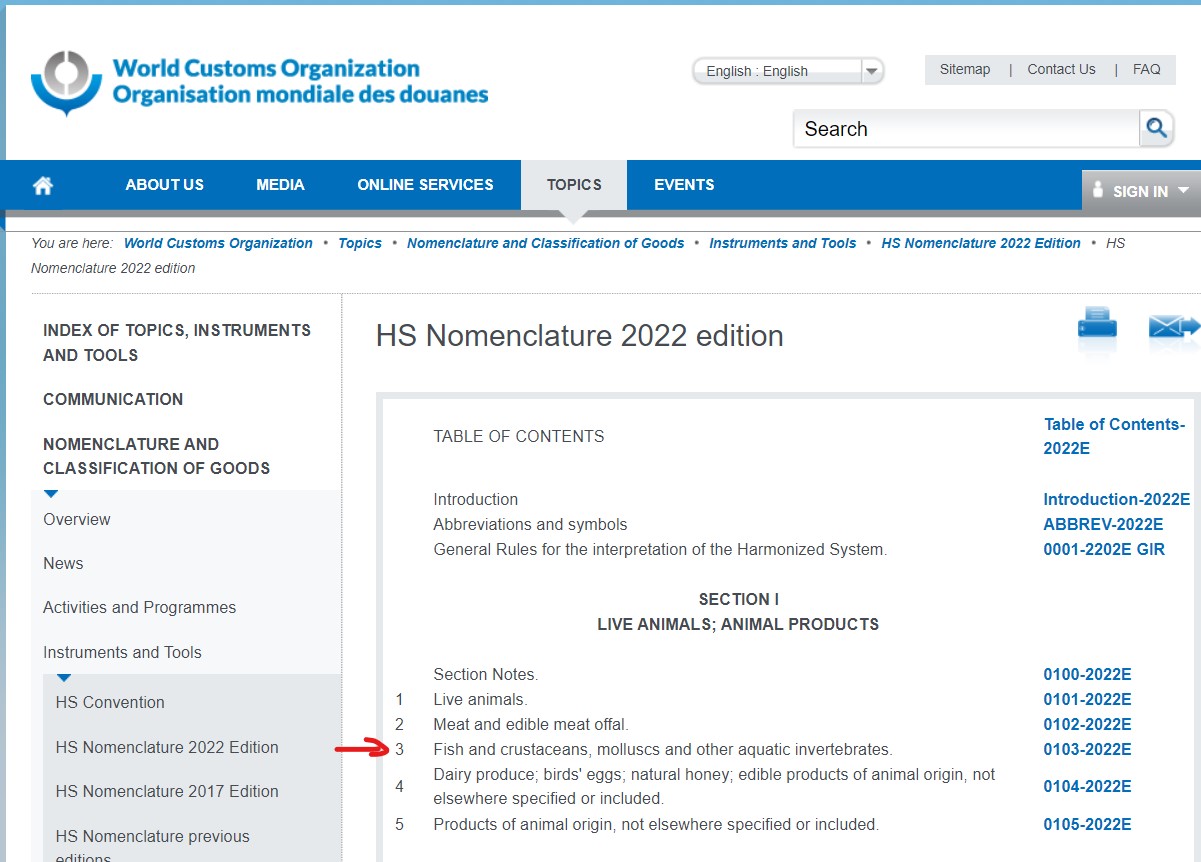Open the 0103-2022E chapter link
The image size is (1201, 862).
[1087, 749]
